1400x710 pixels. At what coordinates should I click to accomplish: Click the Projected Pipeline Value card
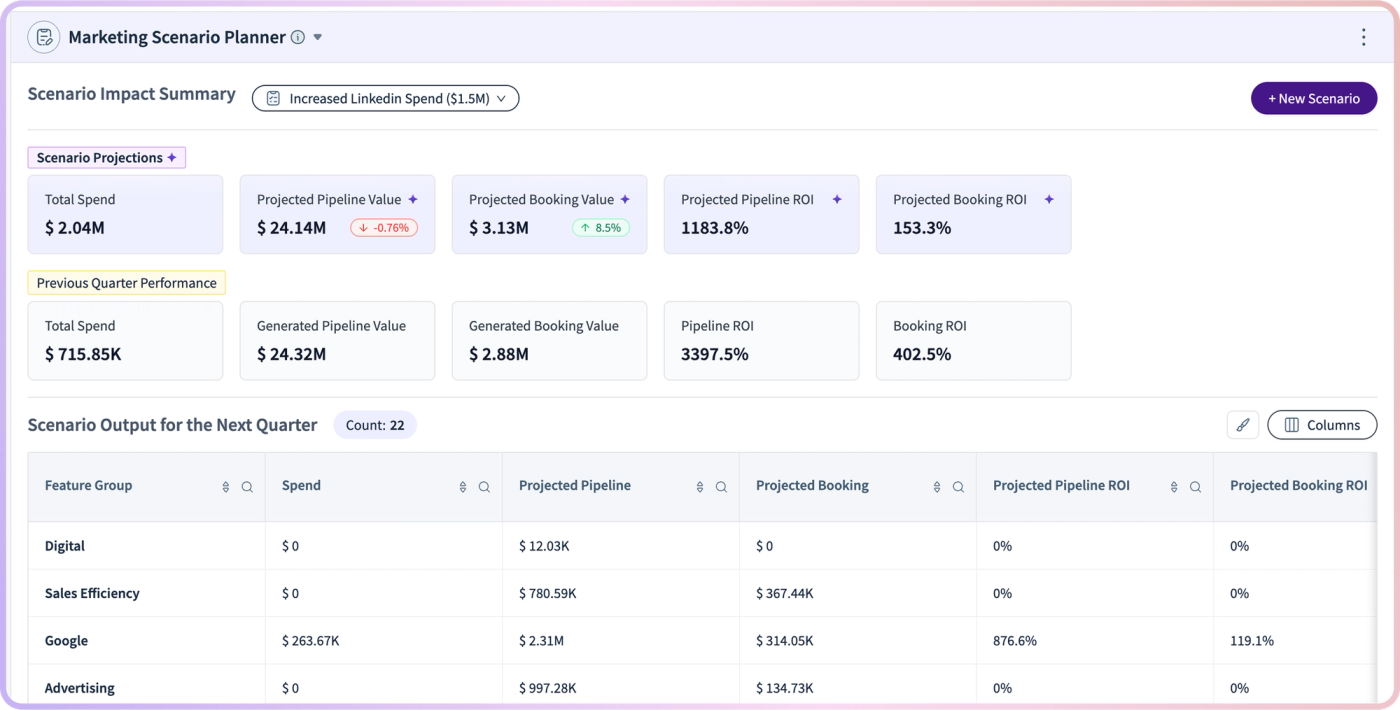coord(337,214)
